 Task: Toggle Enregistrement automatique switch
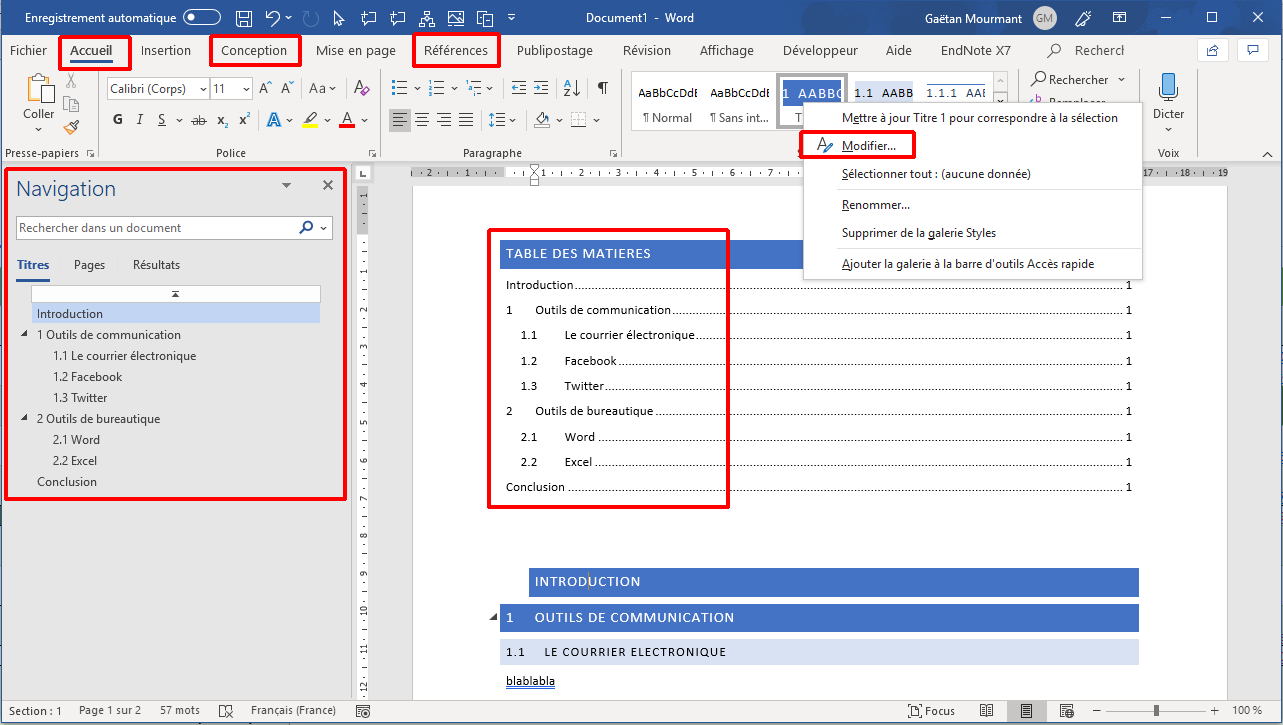pyautogui.click(x=202, y=18)
